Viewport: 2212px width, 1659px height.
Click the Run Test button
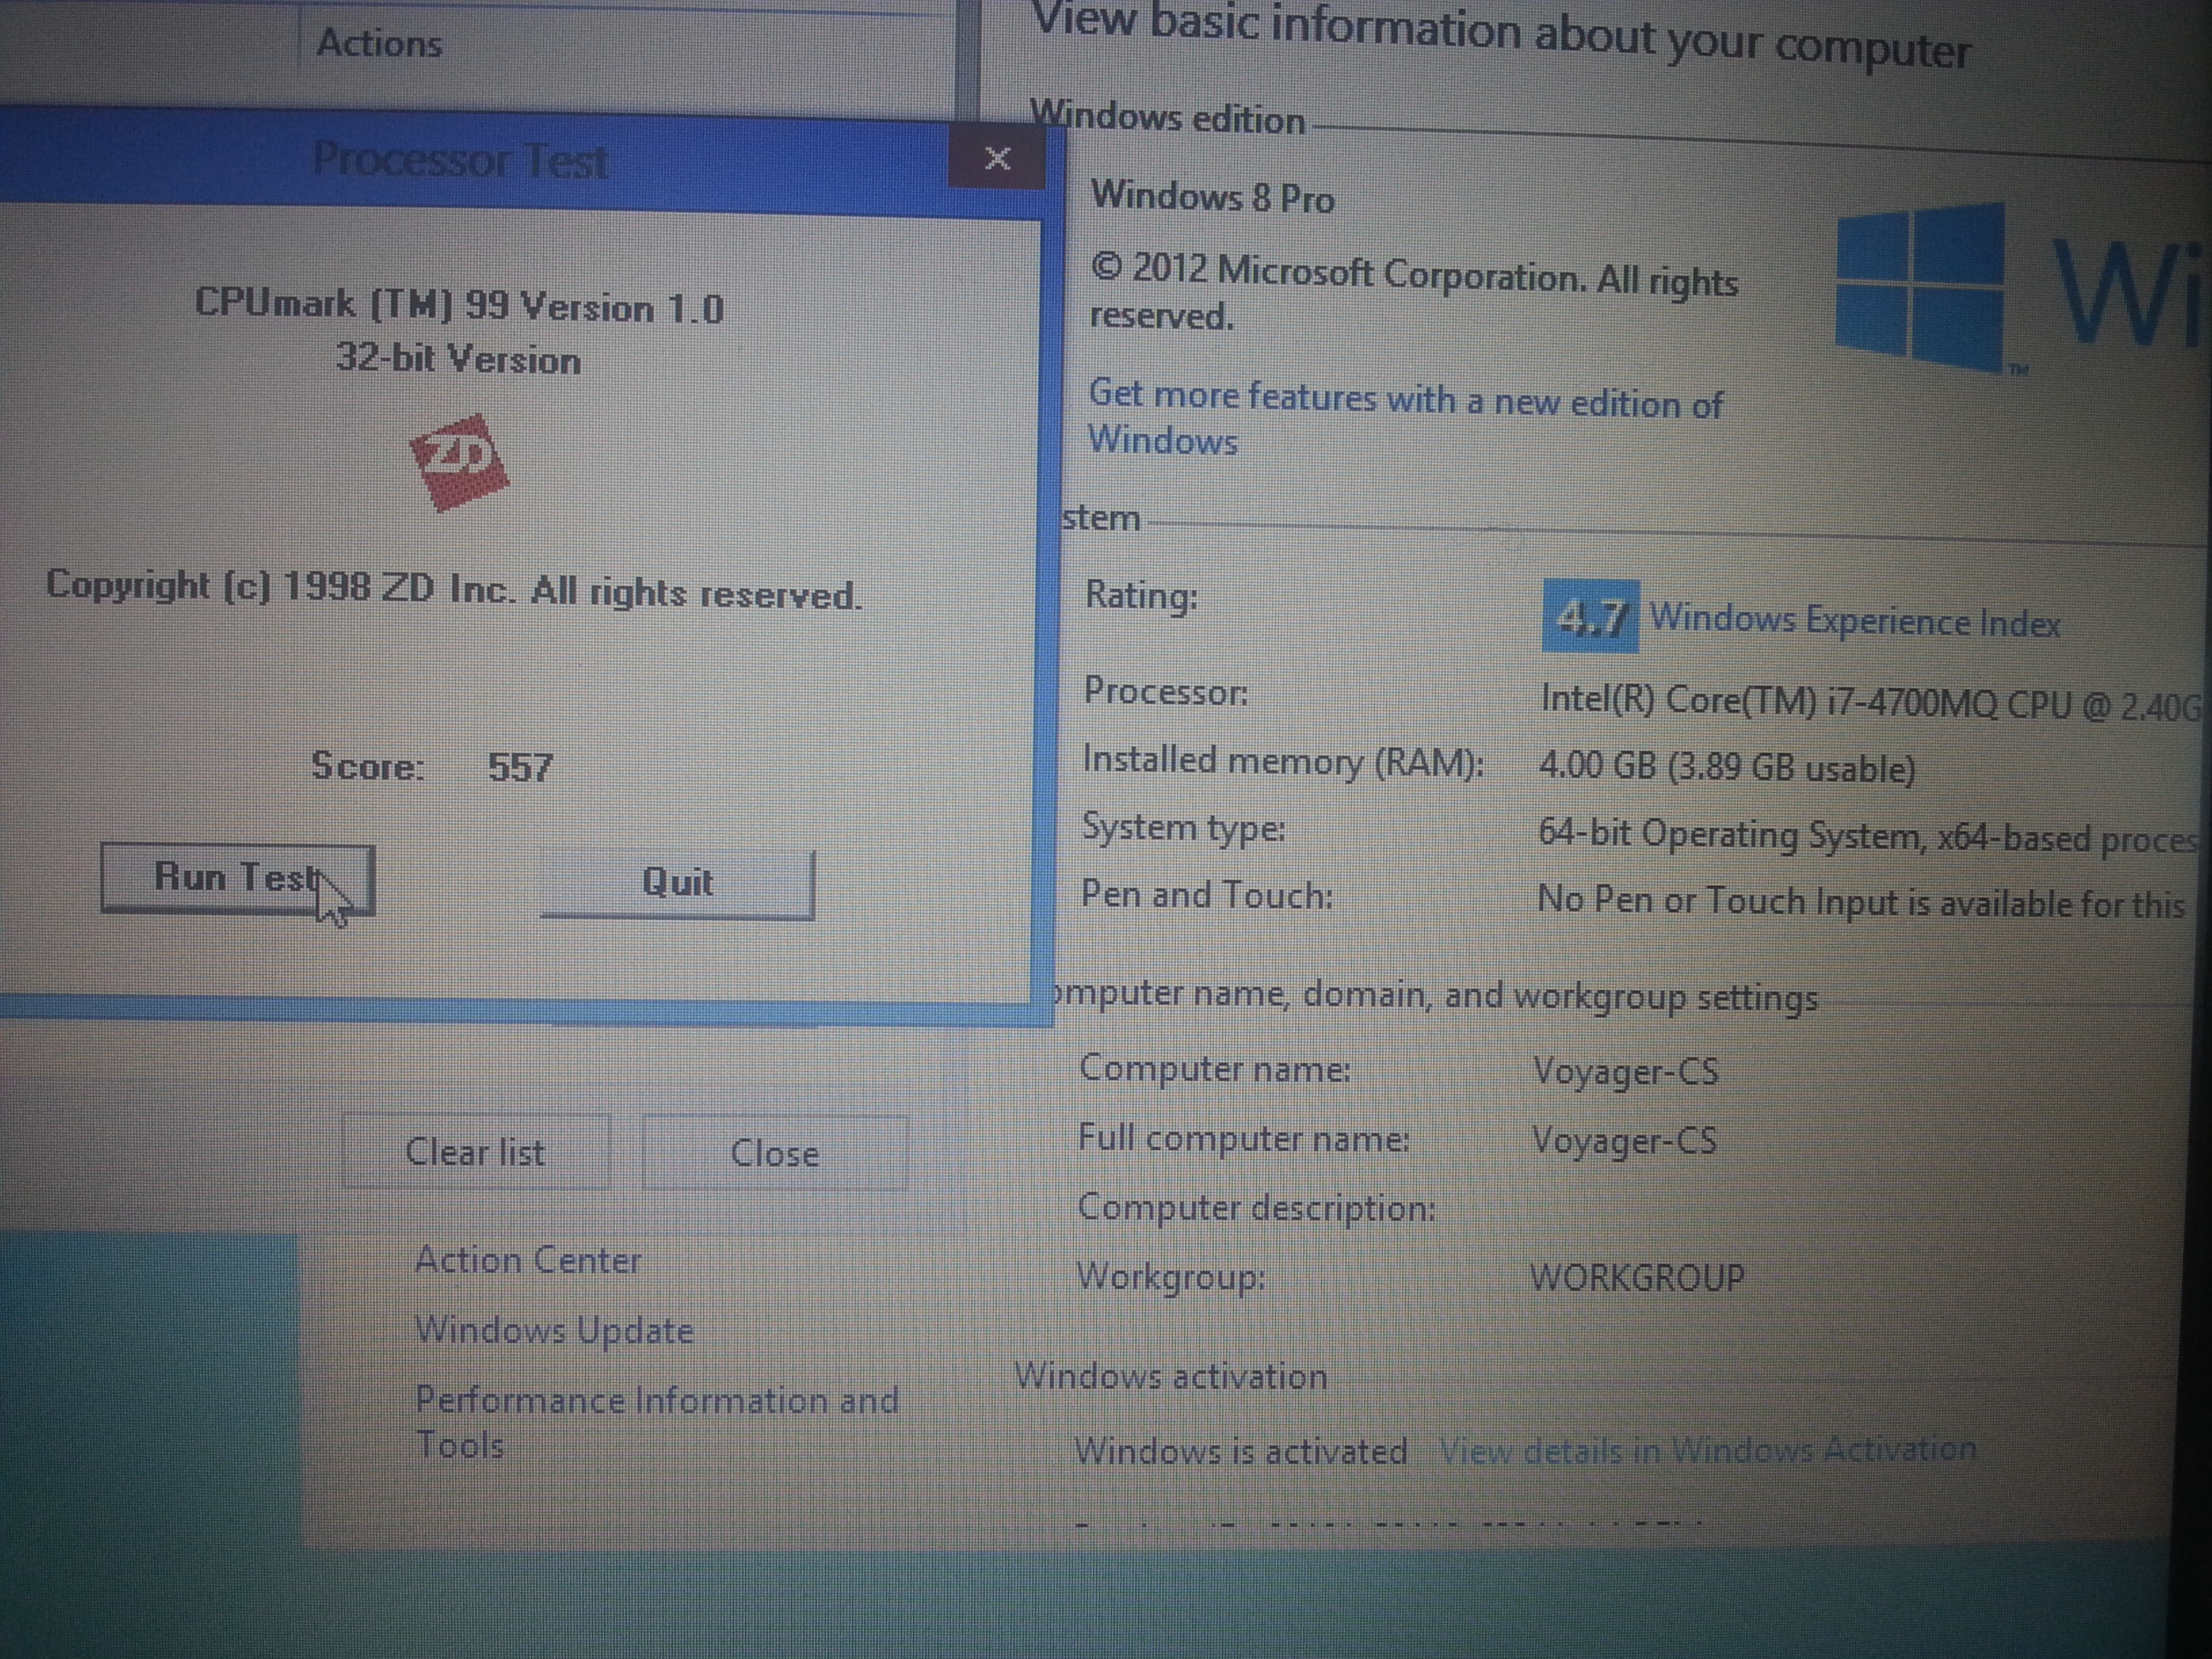click(238, 879)
